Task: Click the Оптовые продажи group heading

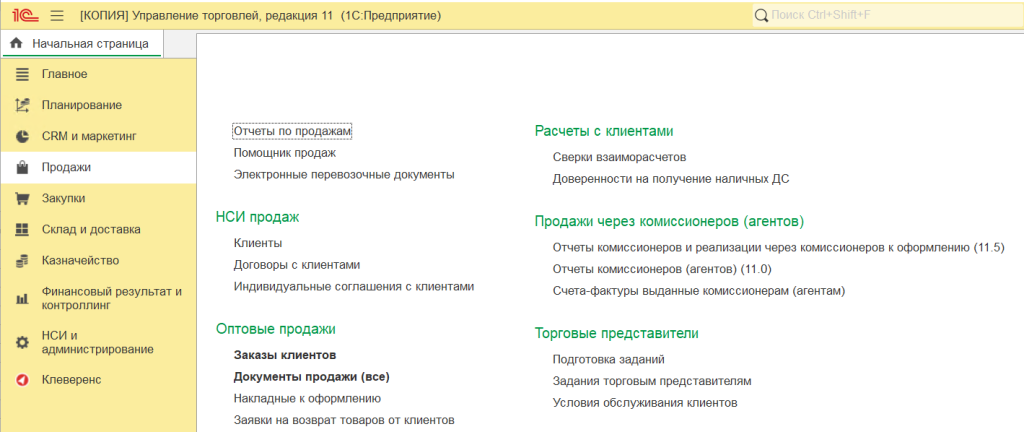Action: [276, 330]
